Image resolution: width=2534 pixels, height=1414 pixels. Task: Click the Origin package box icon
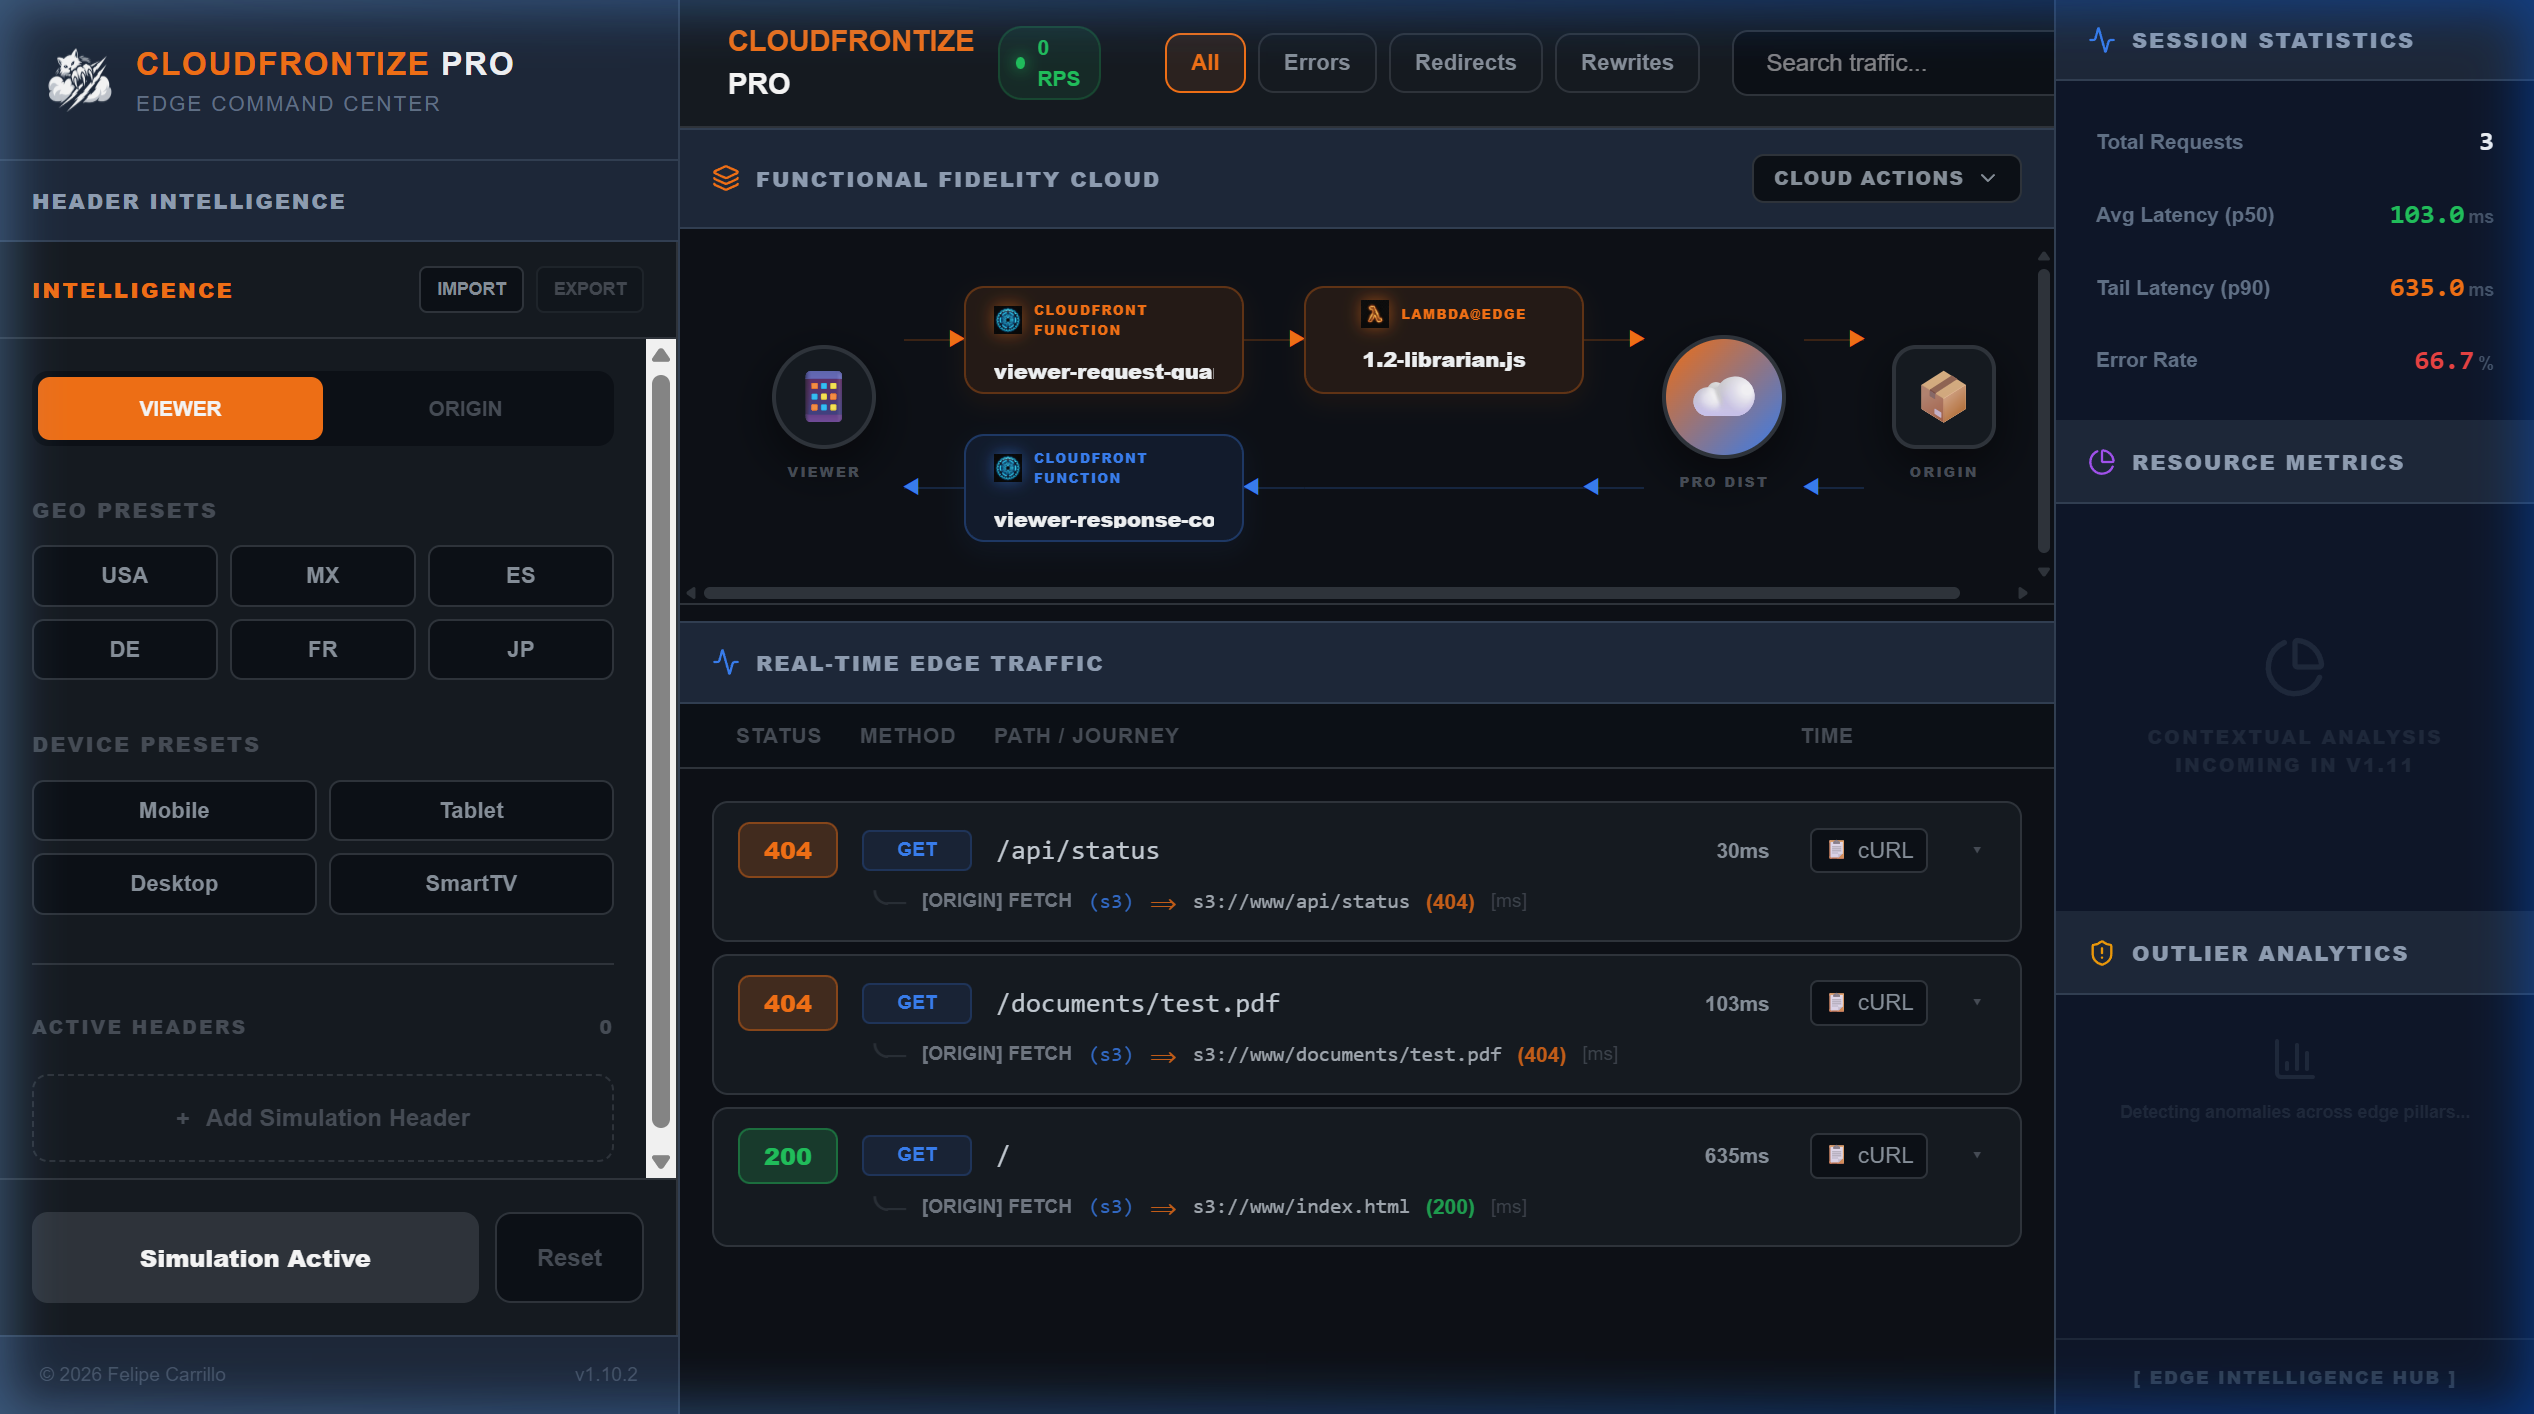(x=1943, y=397)
